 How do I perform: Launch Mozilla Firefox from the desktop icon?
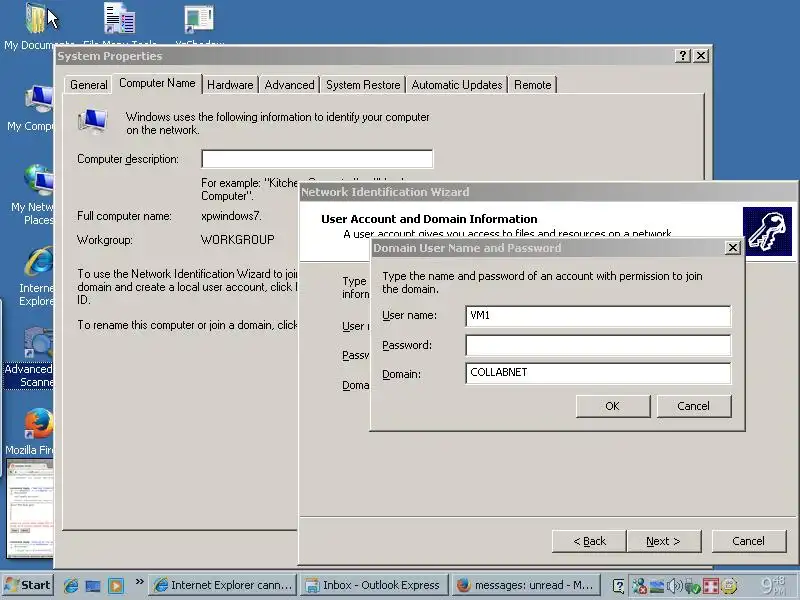(39, 424)
